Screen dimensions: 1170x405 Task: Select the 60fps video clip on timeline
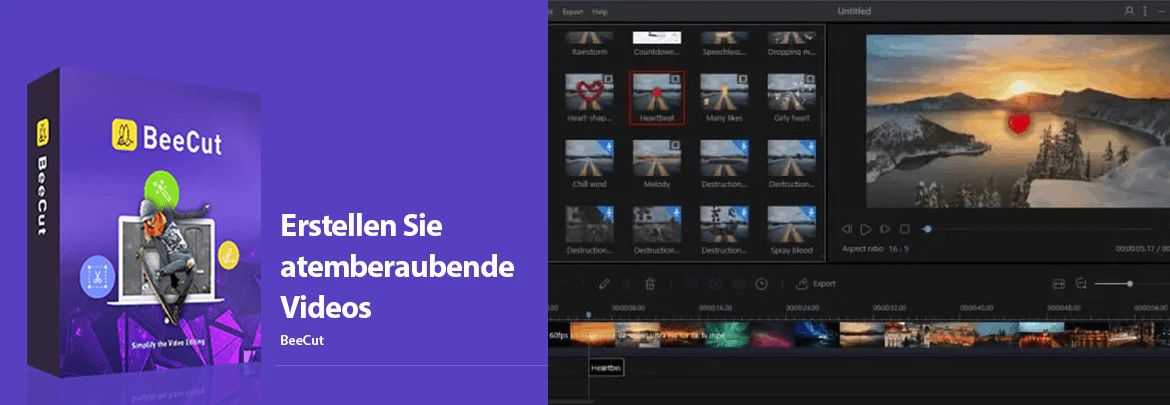tap(859, 336)
